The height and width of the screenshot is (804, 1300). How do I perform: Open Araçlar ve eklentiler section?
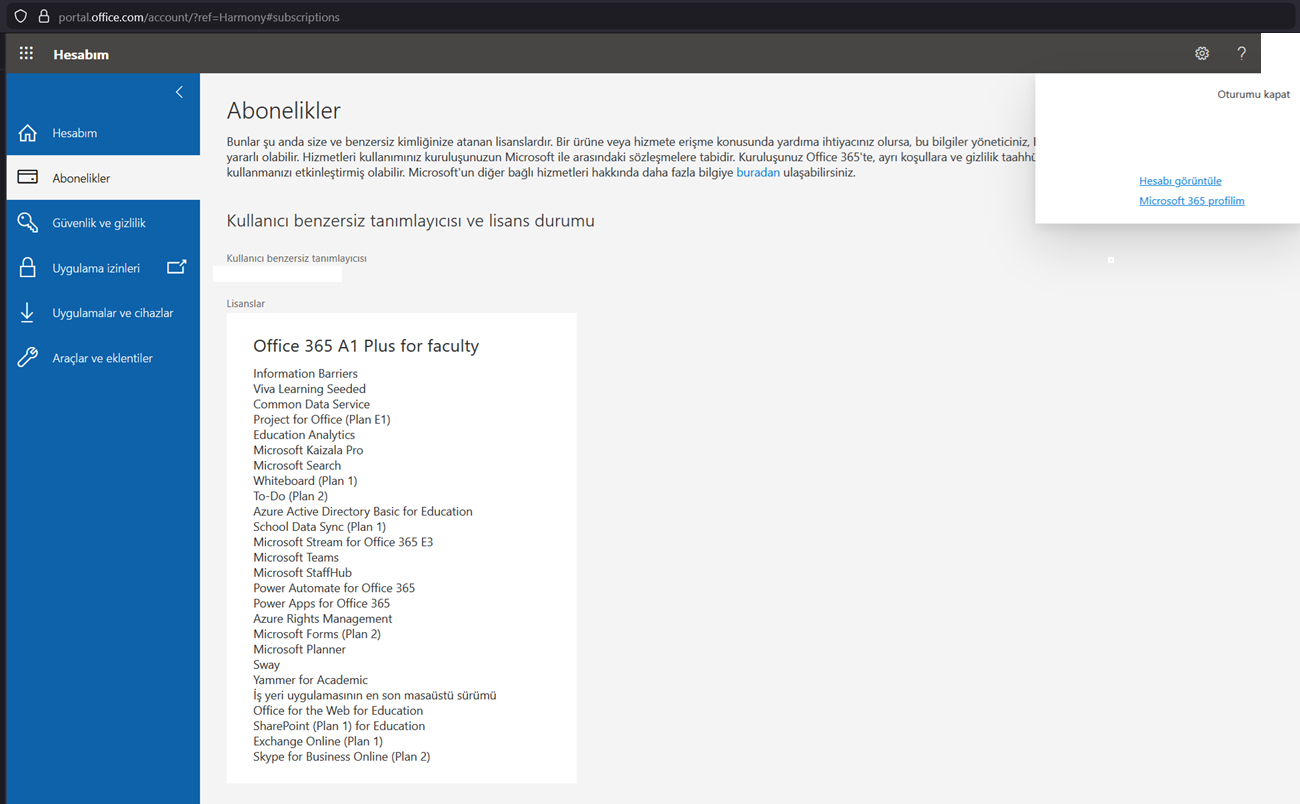[103, 358]
